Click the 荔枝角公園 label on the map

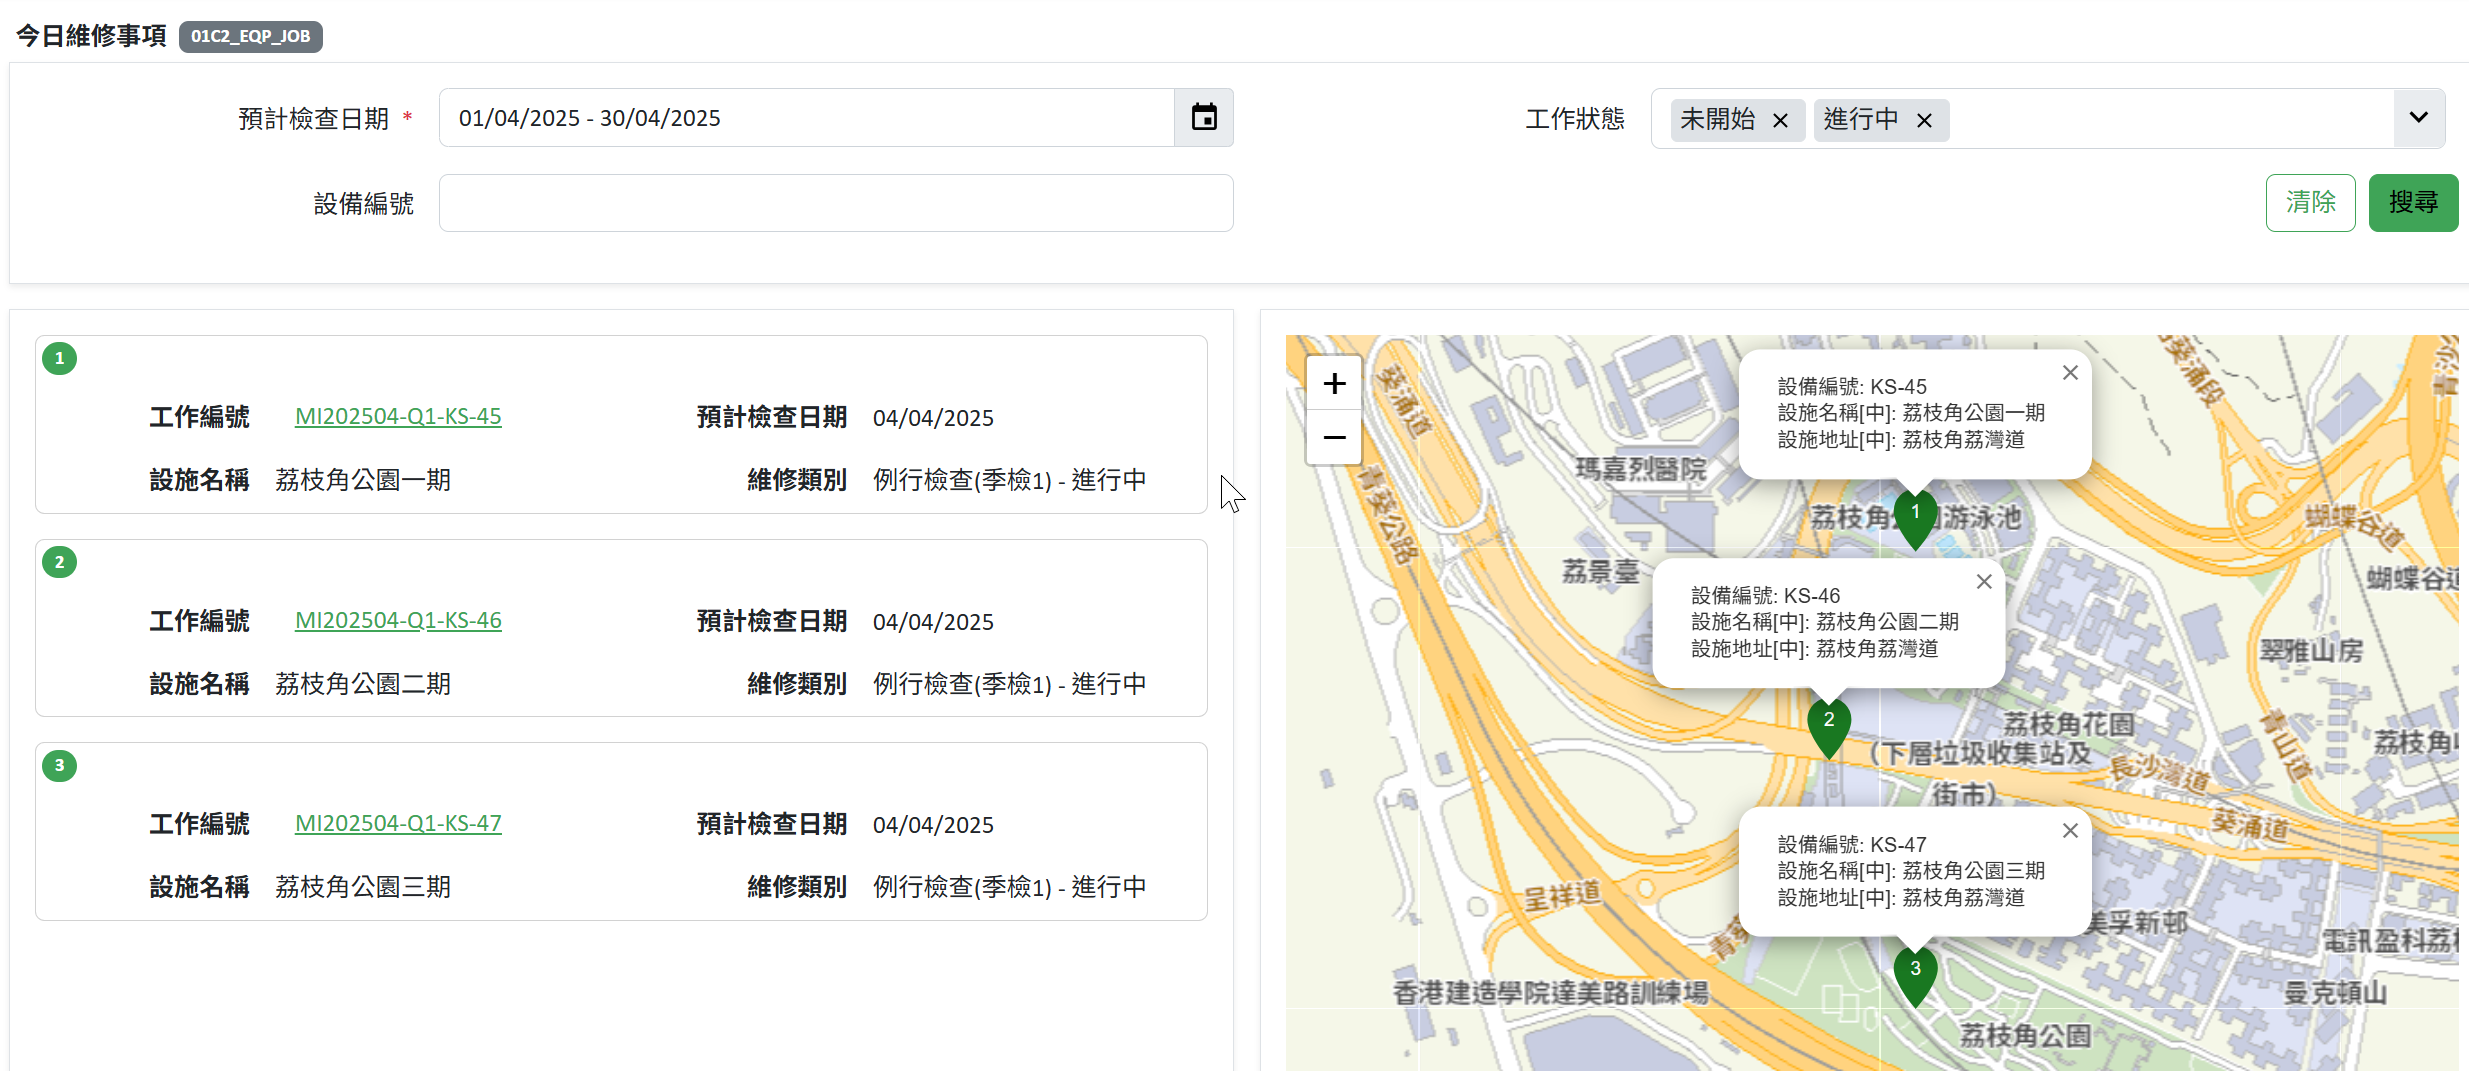tap(2025, 1035)
